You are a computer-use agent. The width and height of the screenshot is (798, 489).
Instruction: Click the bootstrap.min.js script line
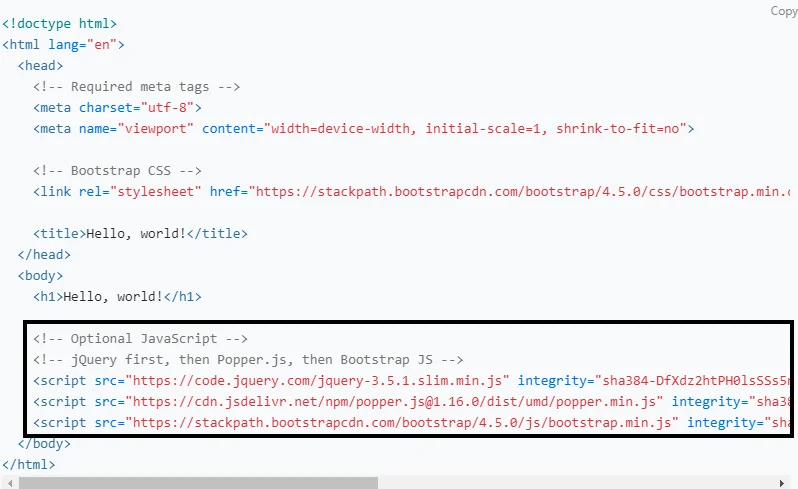click(412, 423)
